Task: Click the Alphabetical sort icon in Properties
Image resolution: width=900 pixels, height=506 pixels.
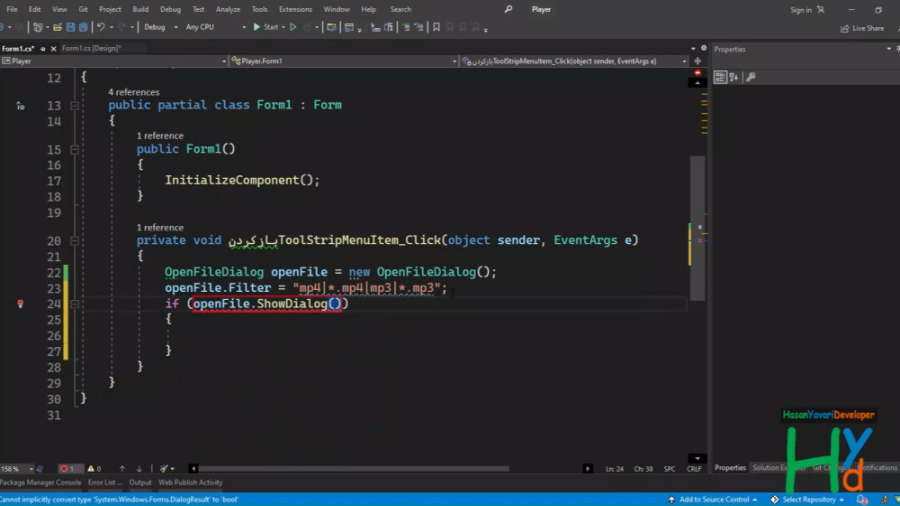Action: pos(733,77)
